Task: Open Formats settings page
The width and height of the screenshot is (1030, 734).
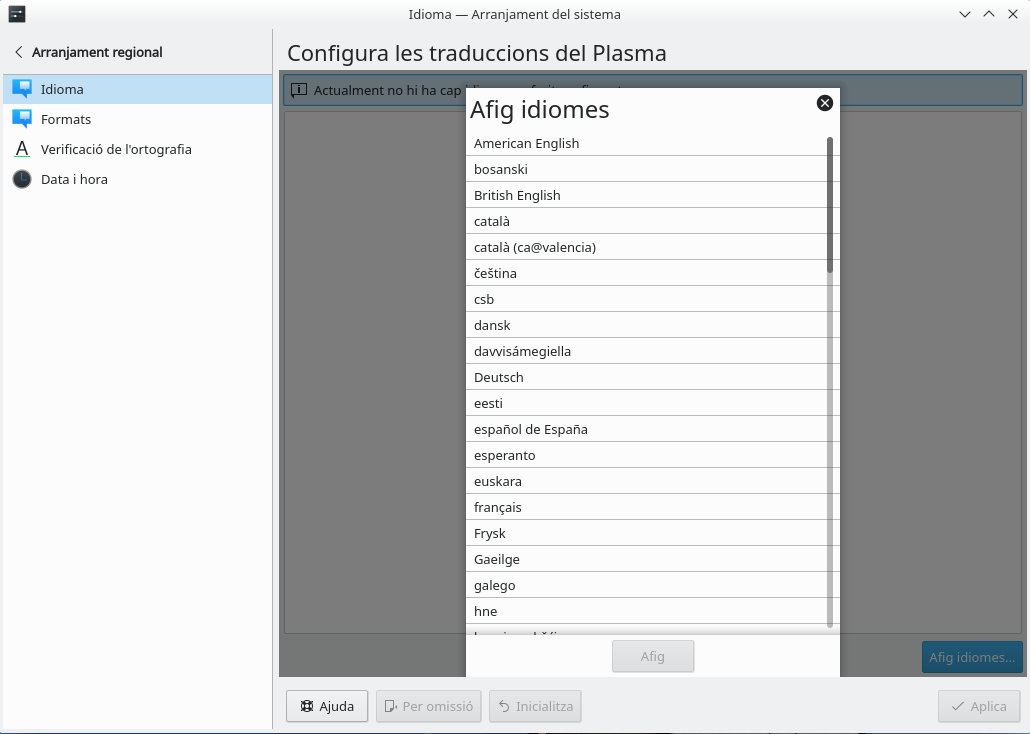Action: click(x=66, y=119)
